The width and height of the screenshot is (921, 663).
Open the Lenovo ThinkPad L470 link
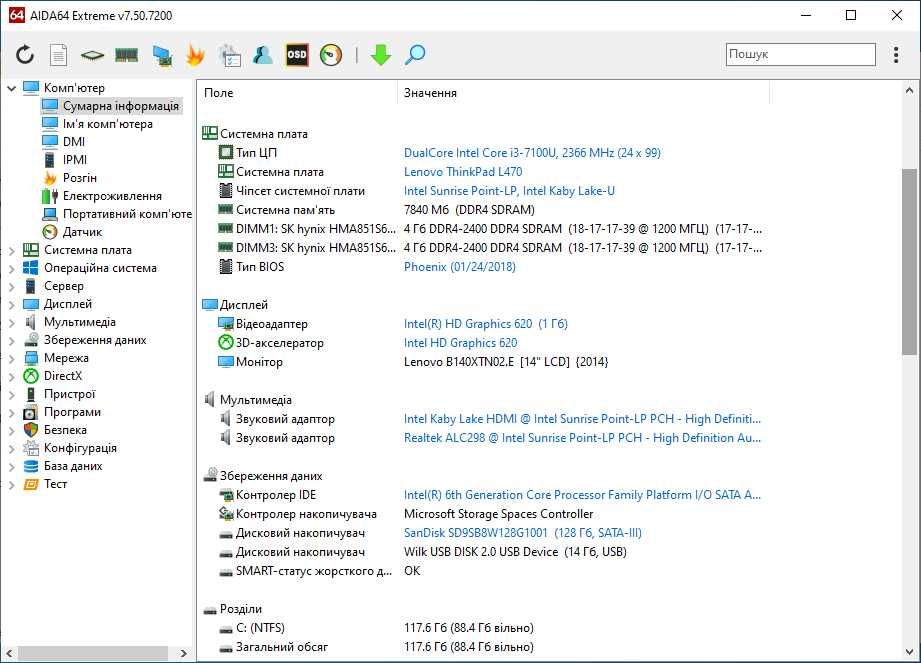click(x=463, y=172)
